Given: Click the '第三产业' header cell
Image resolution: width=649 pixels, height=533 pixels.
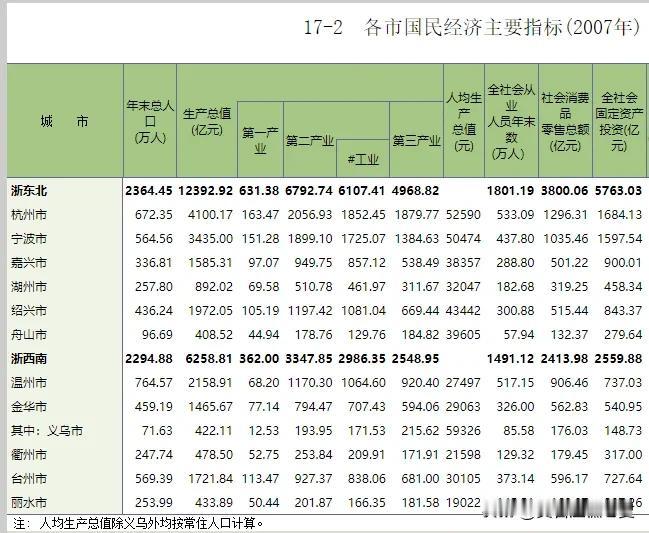Looking at the screenshot, I should [416, 141].
